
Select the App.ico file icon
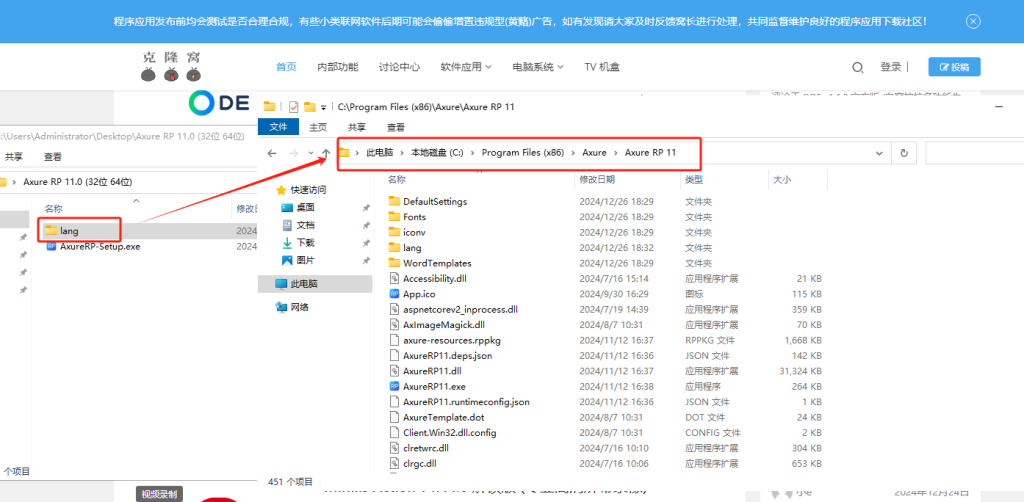pos(394,294)
